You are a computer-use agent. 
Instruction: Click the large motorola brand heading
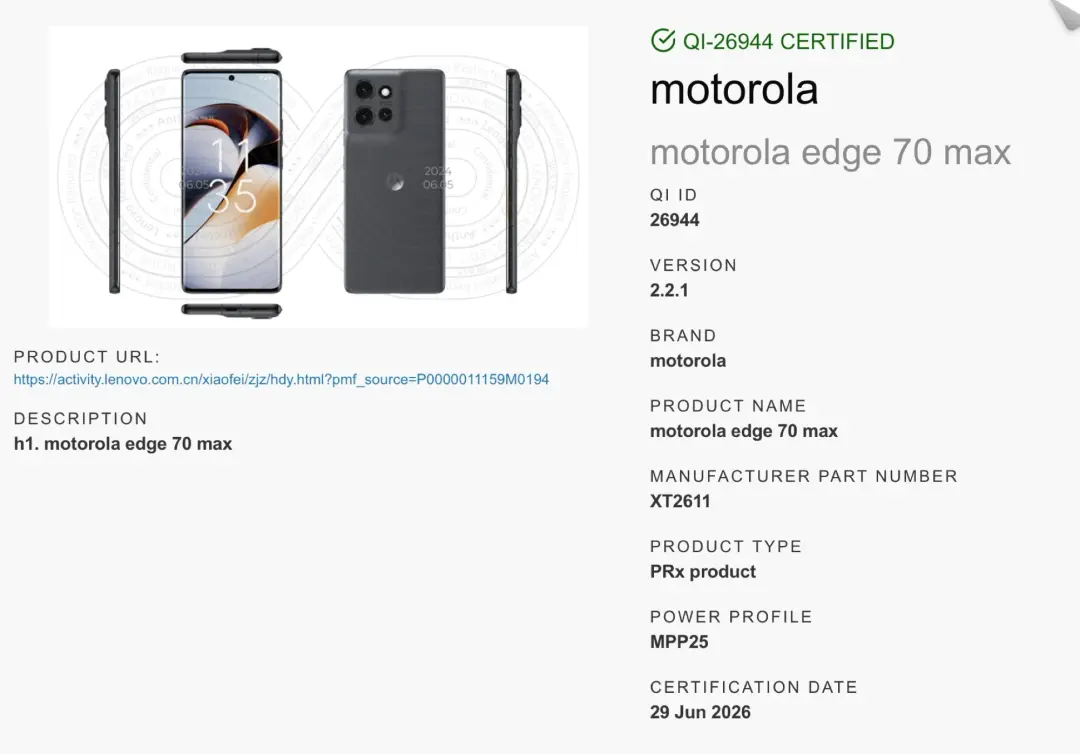(734, 90)
